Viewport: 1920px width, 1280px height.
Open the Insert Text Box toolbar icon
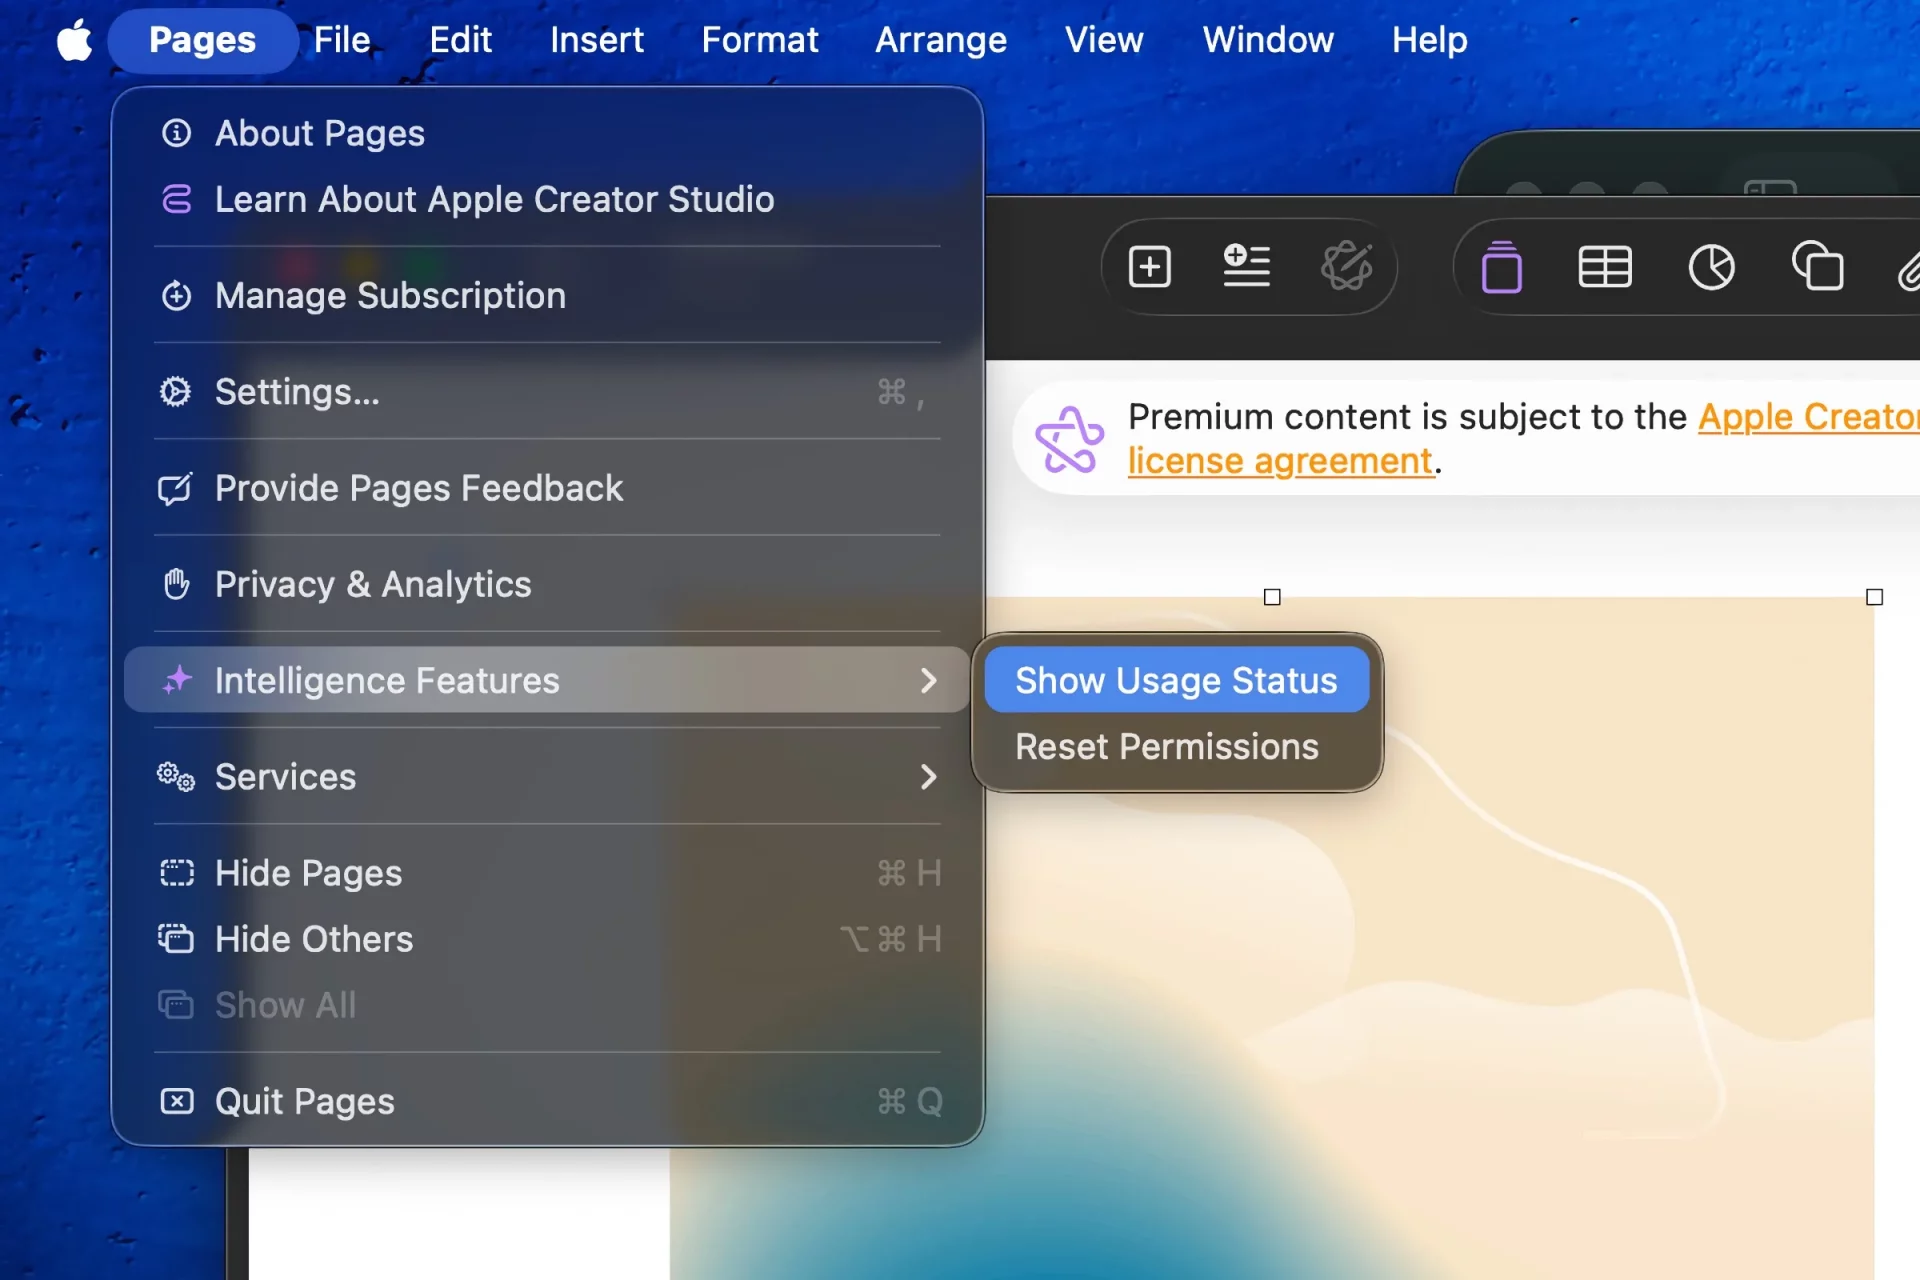coord(1246,267)
